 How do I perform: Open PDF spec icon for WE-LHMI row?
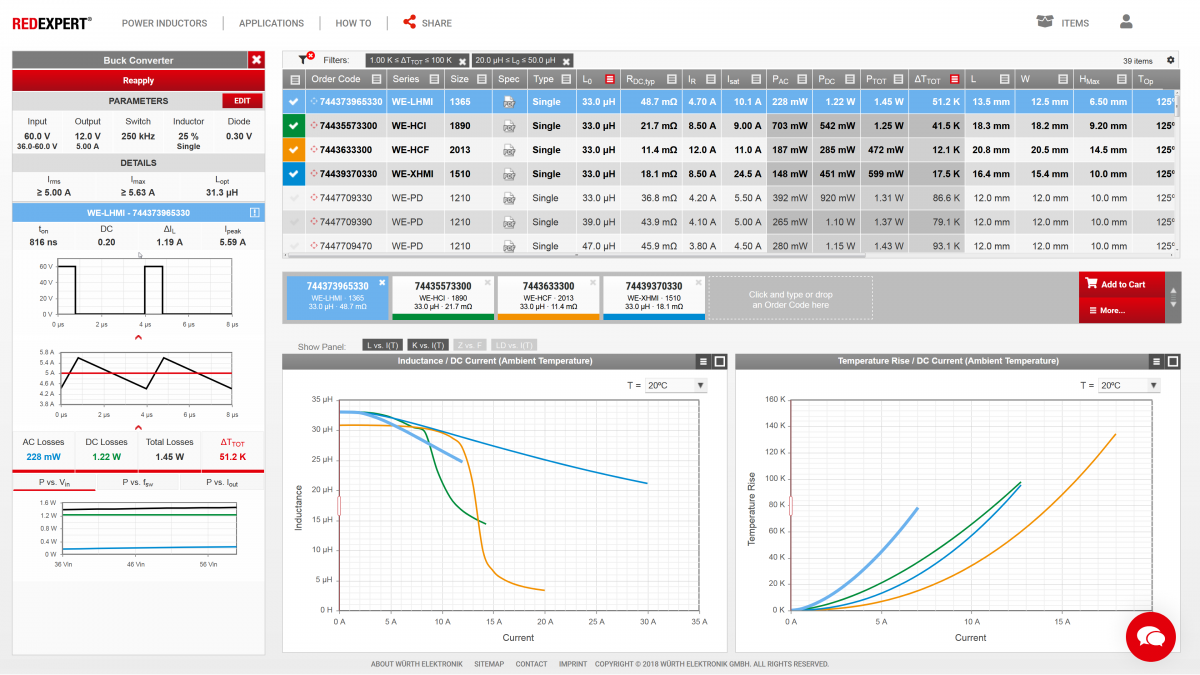[509, 101]
